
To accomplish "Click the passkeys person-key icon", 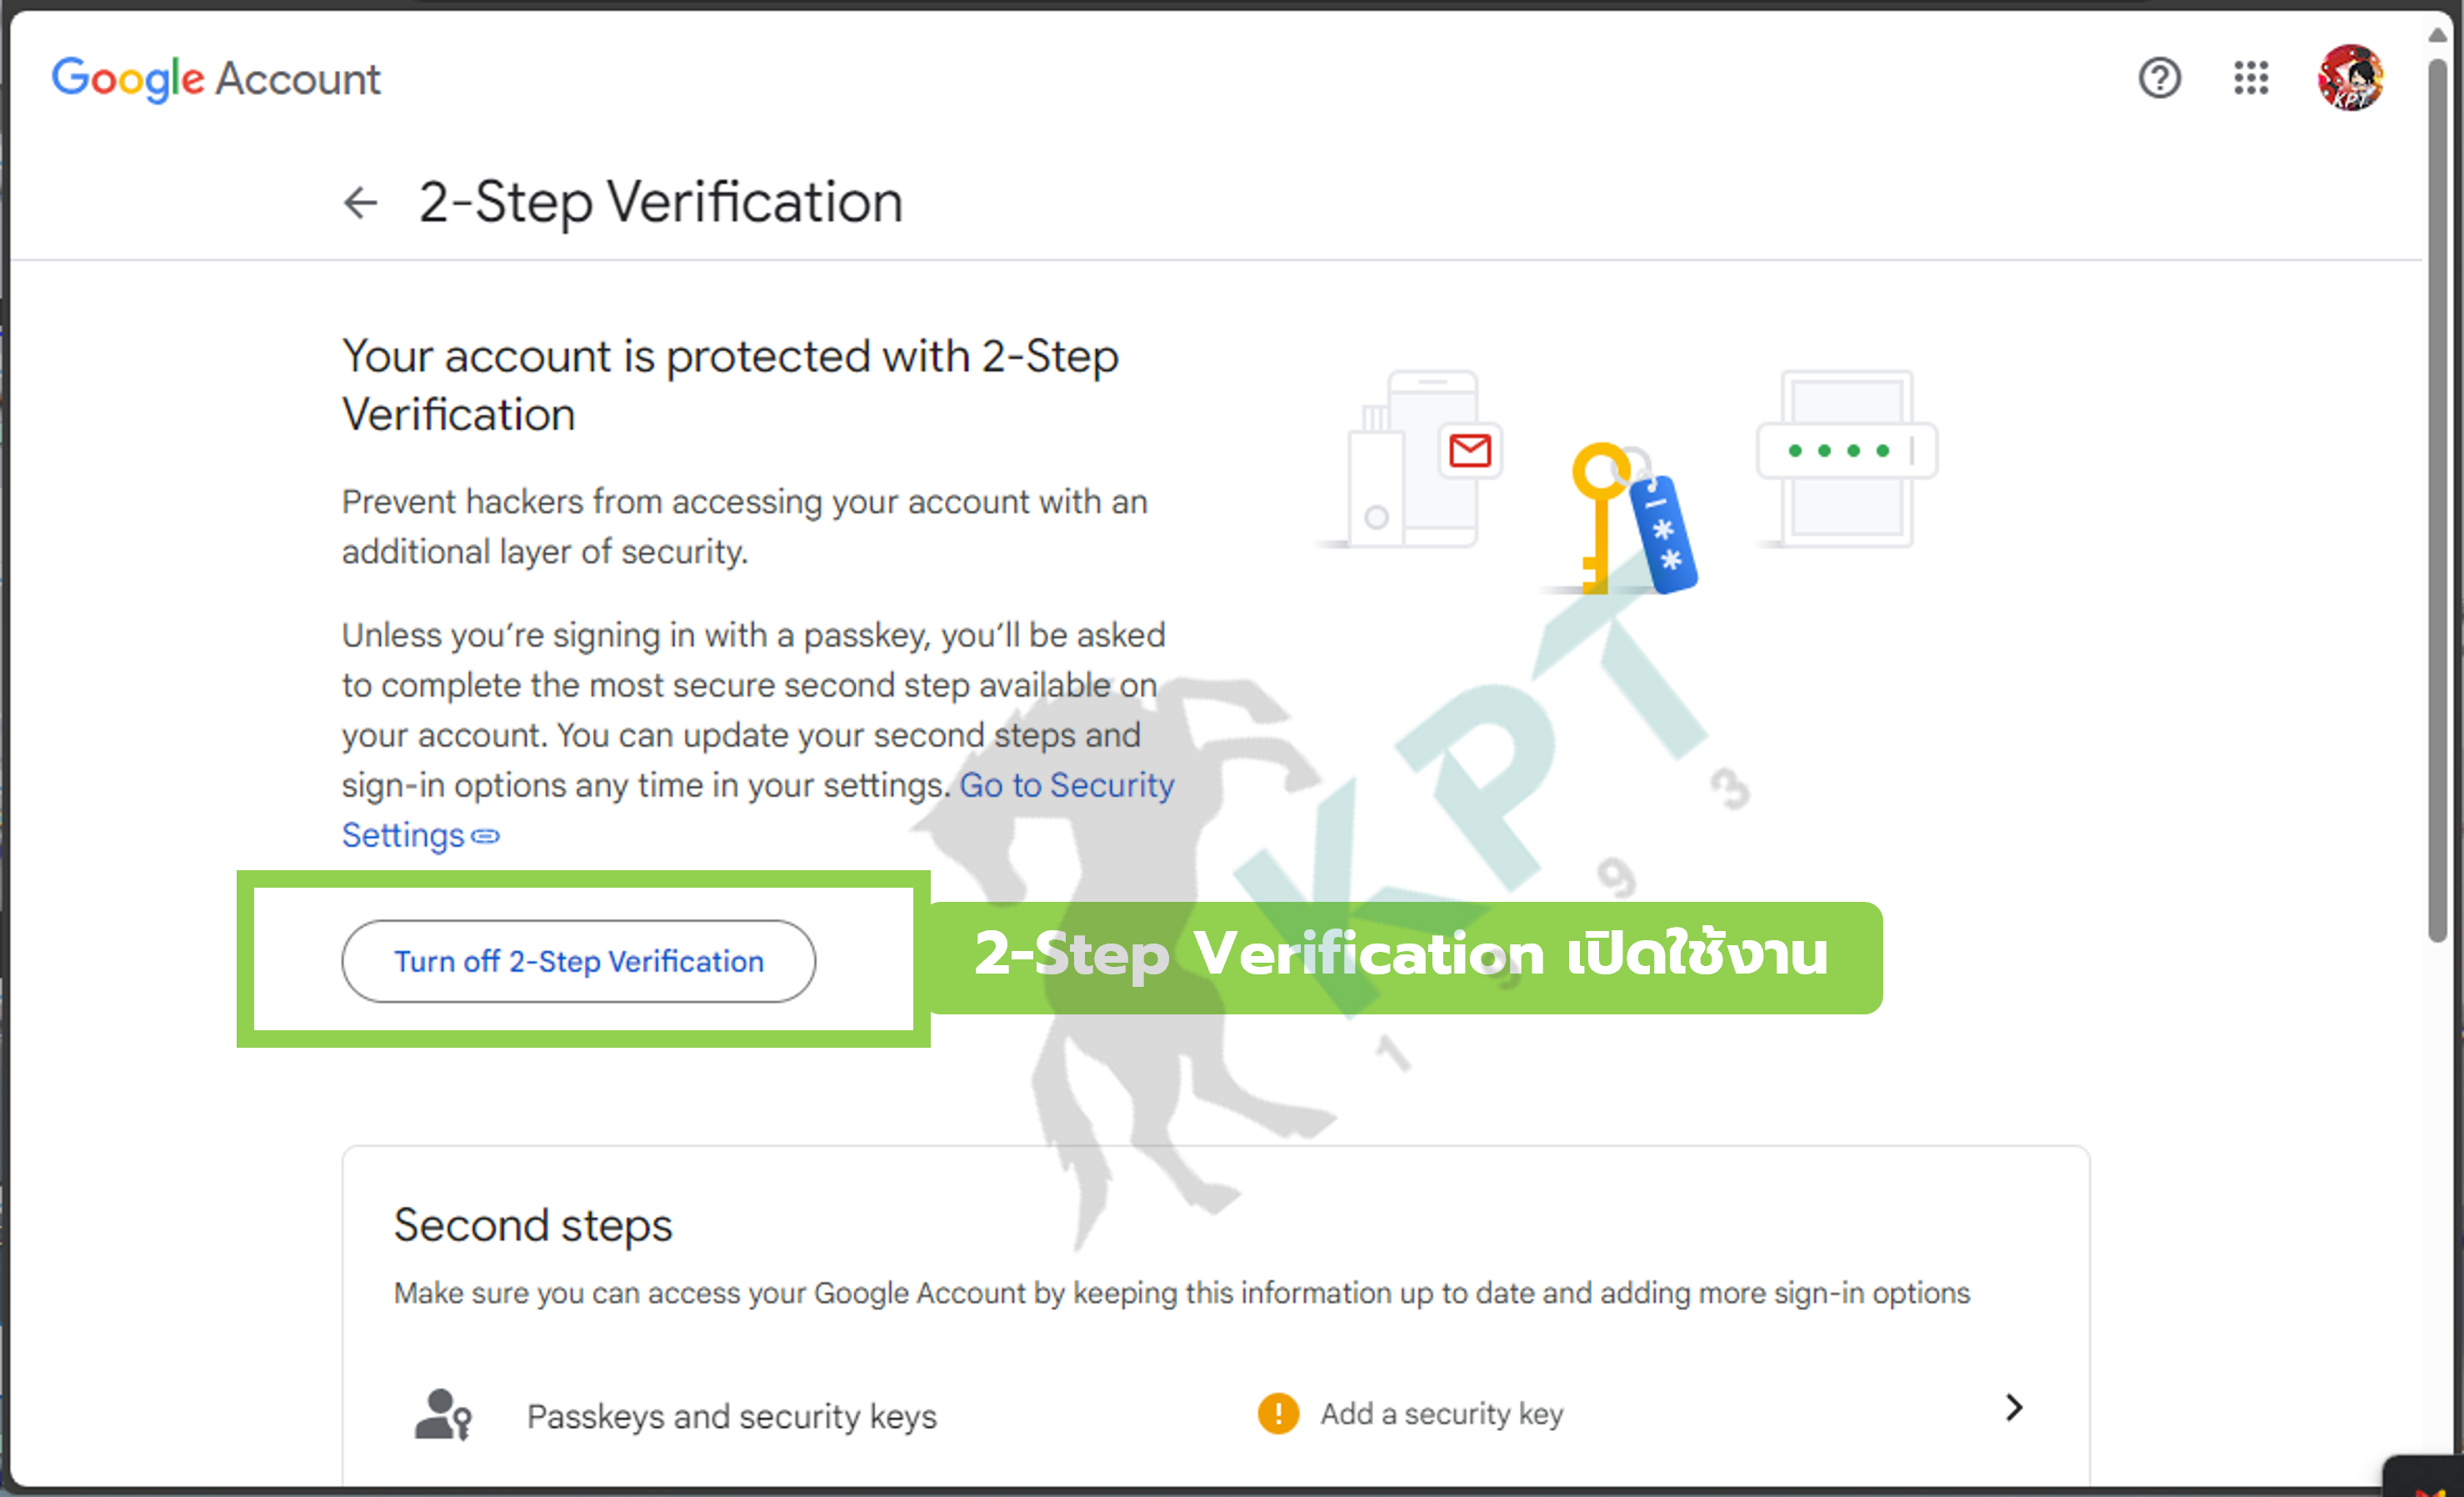I will pyautogui.click(x=442, y=1414).
